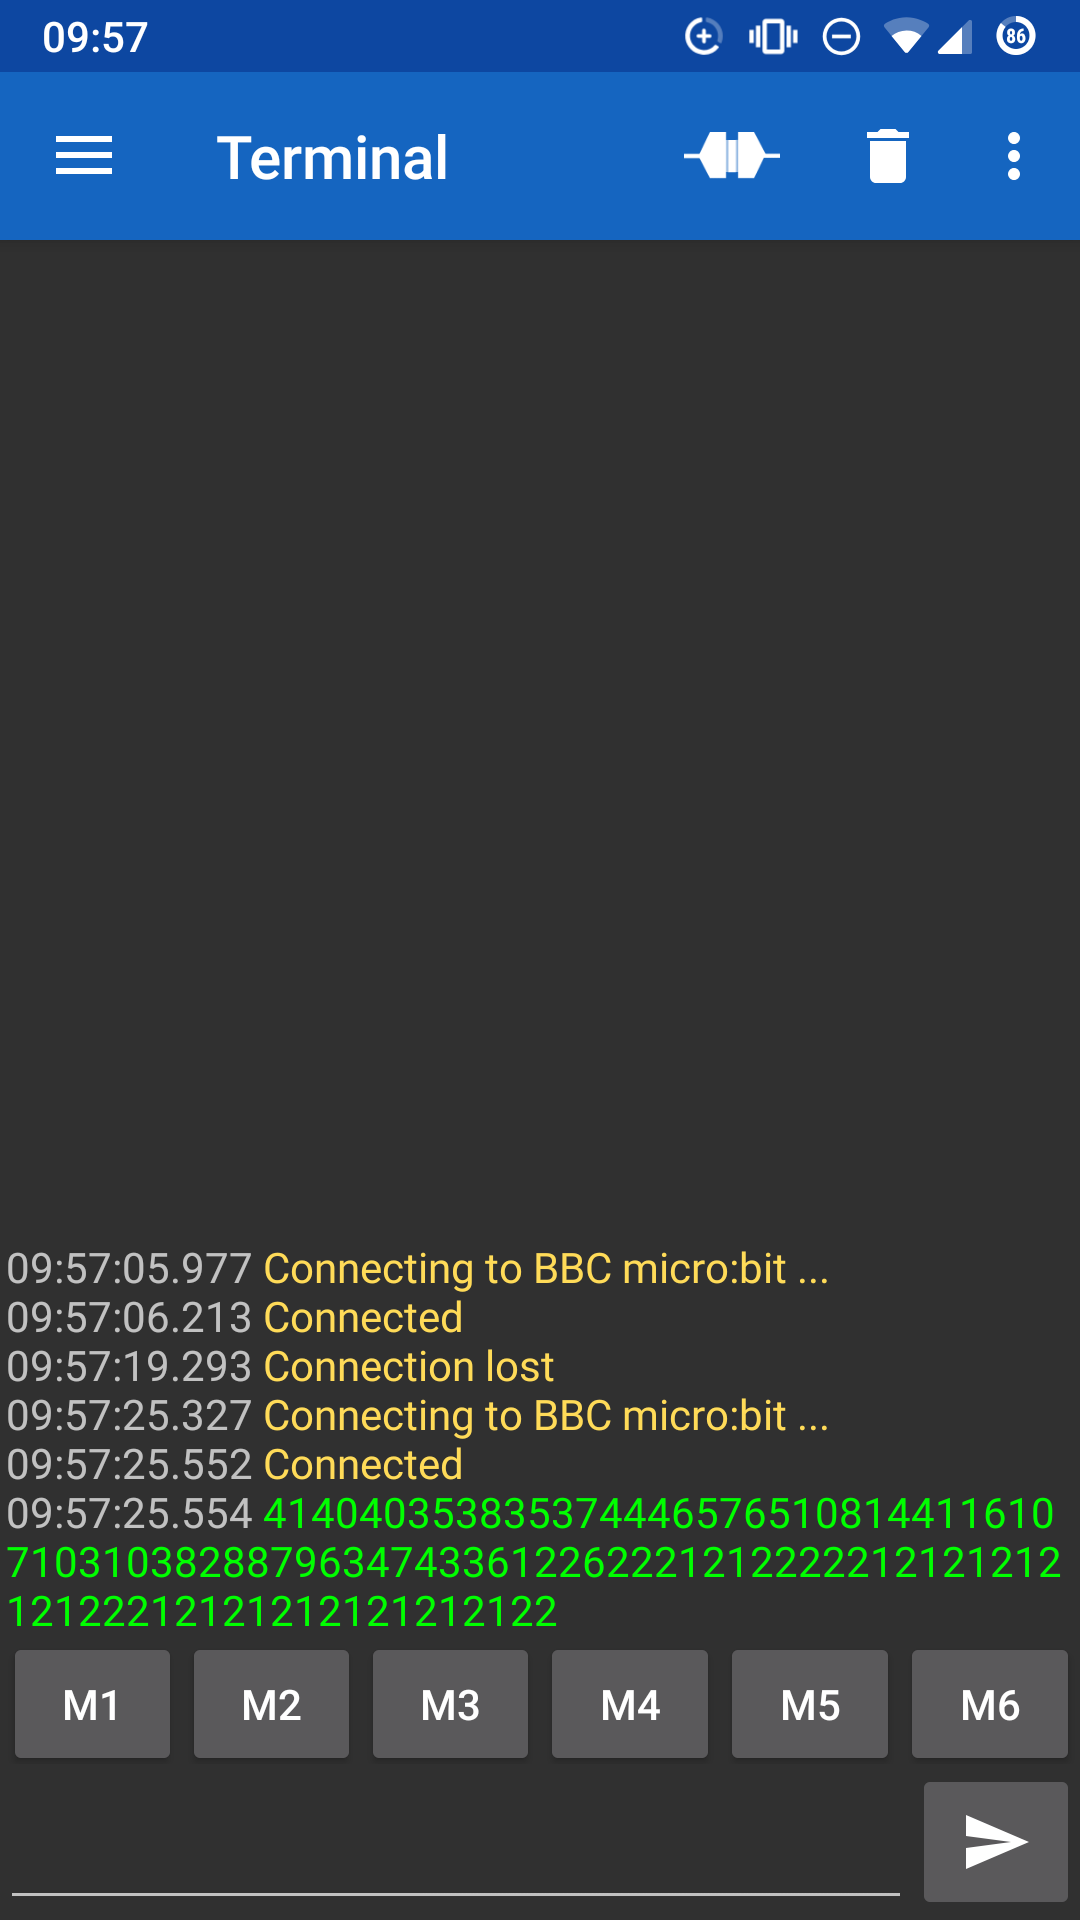Clear terminal with the trash icon

point(887,156)
